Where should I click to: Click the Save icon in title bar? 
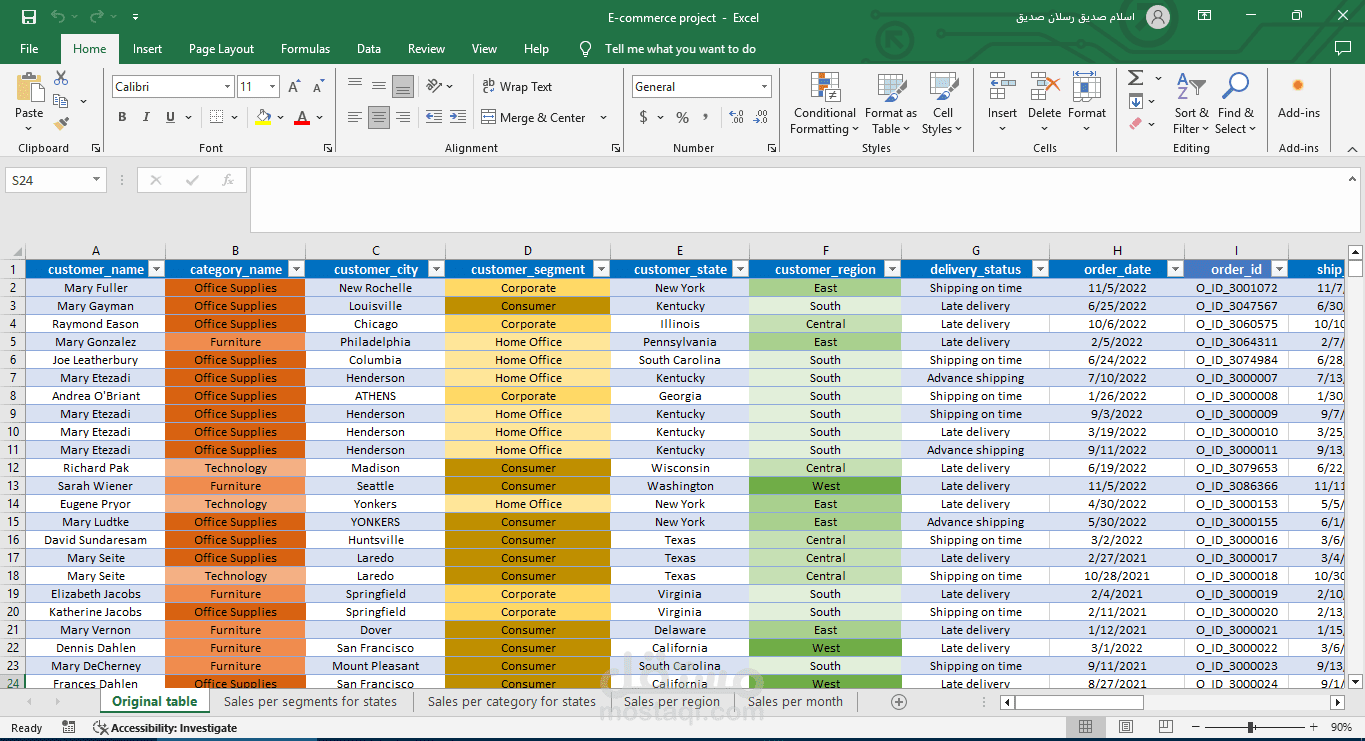(29, 17)
